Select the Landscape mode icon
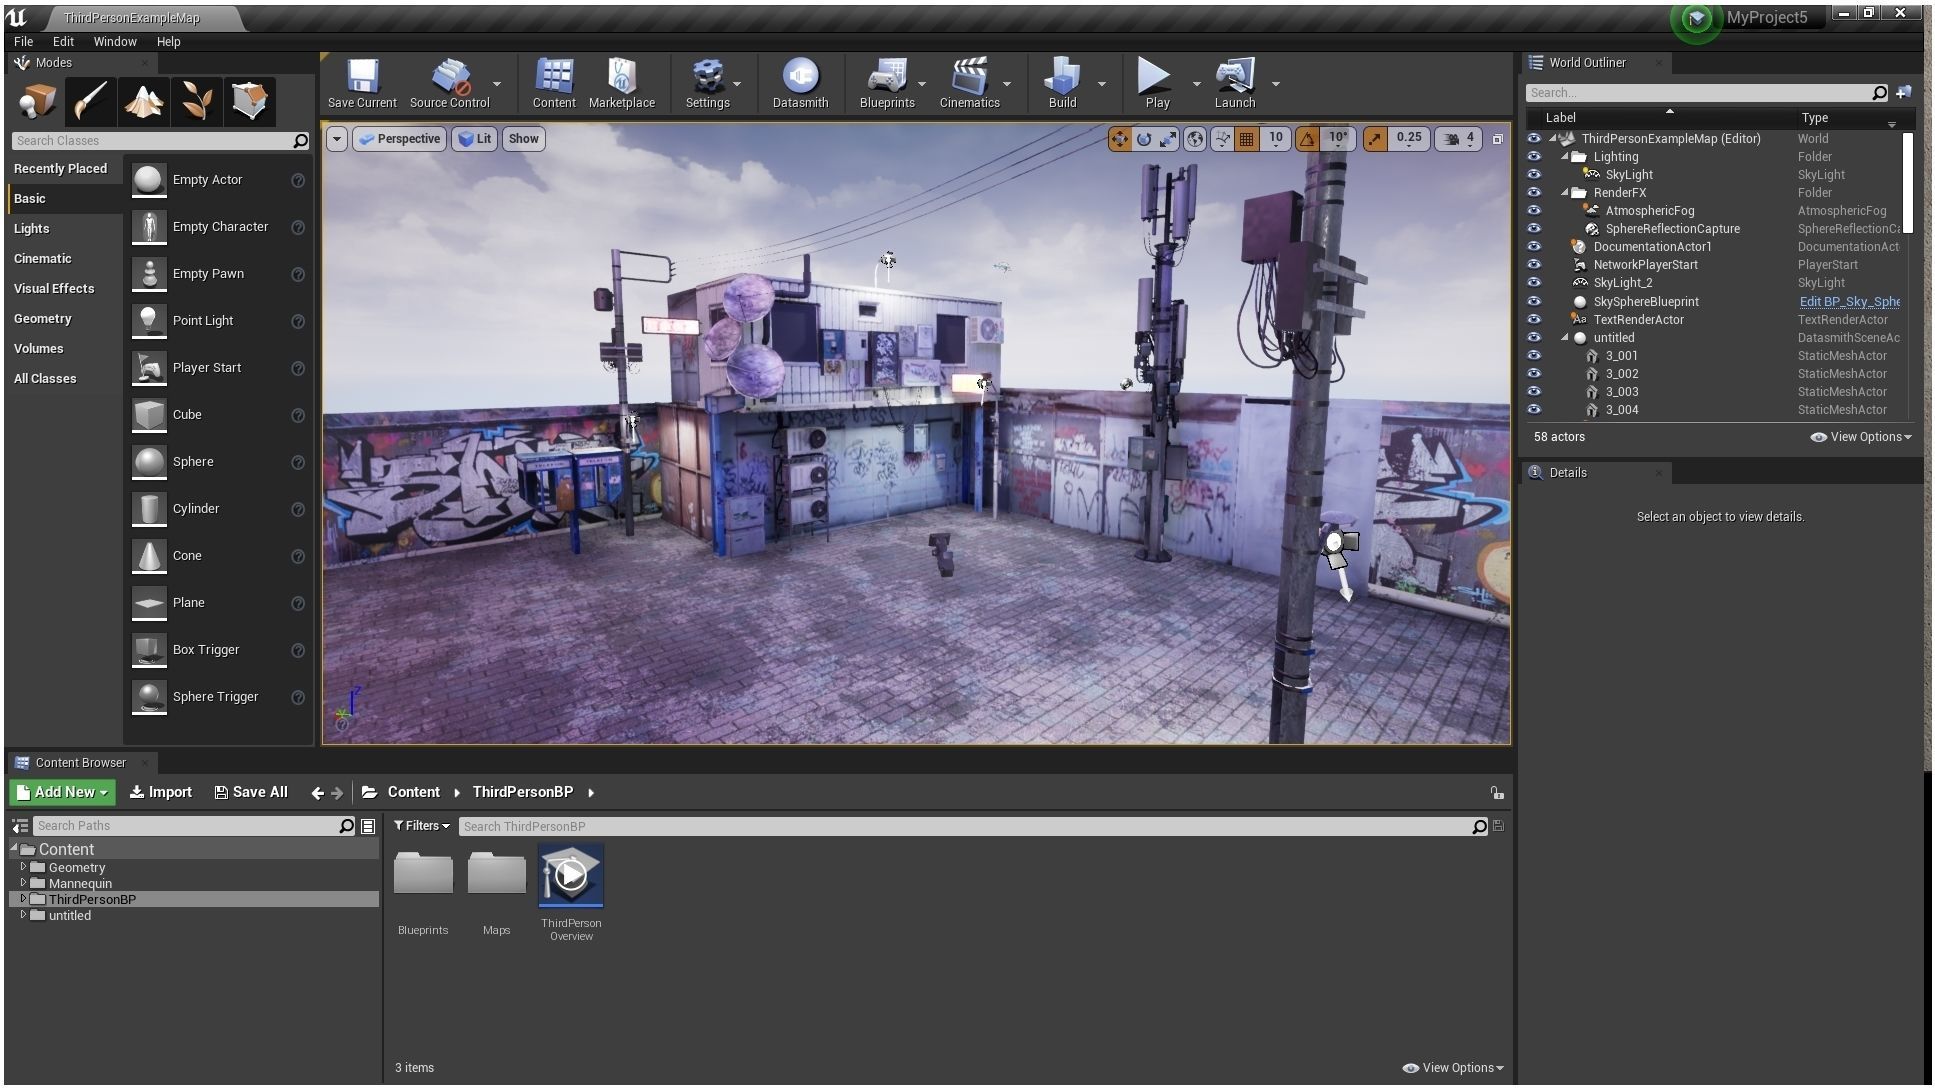This screenshot has width=1935, height=1088. (144, 101)
